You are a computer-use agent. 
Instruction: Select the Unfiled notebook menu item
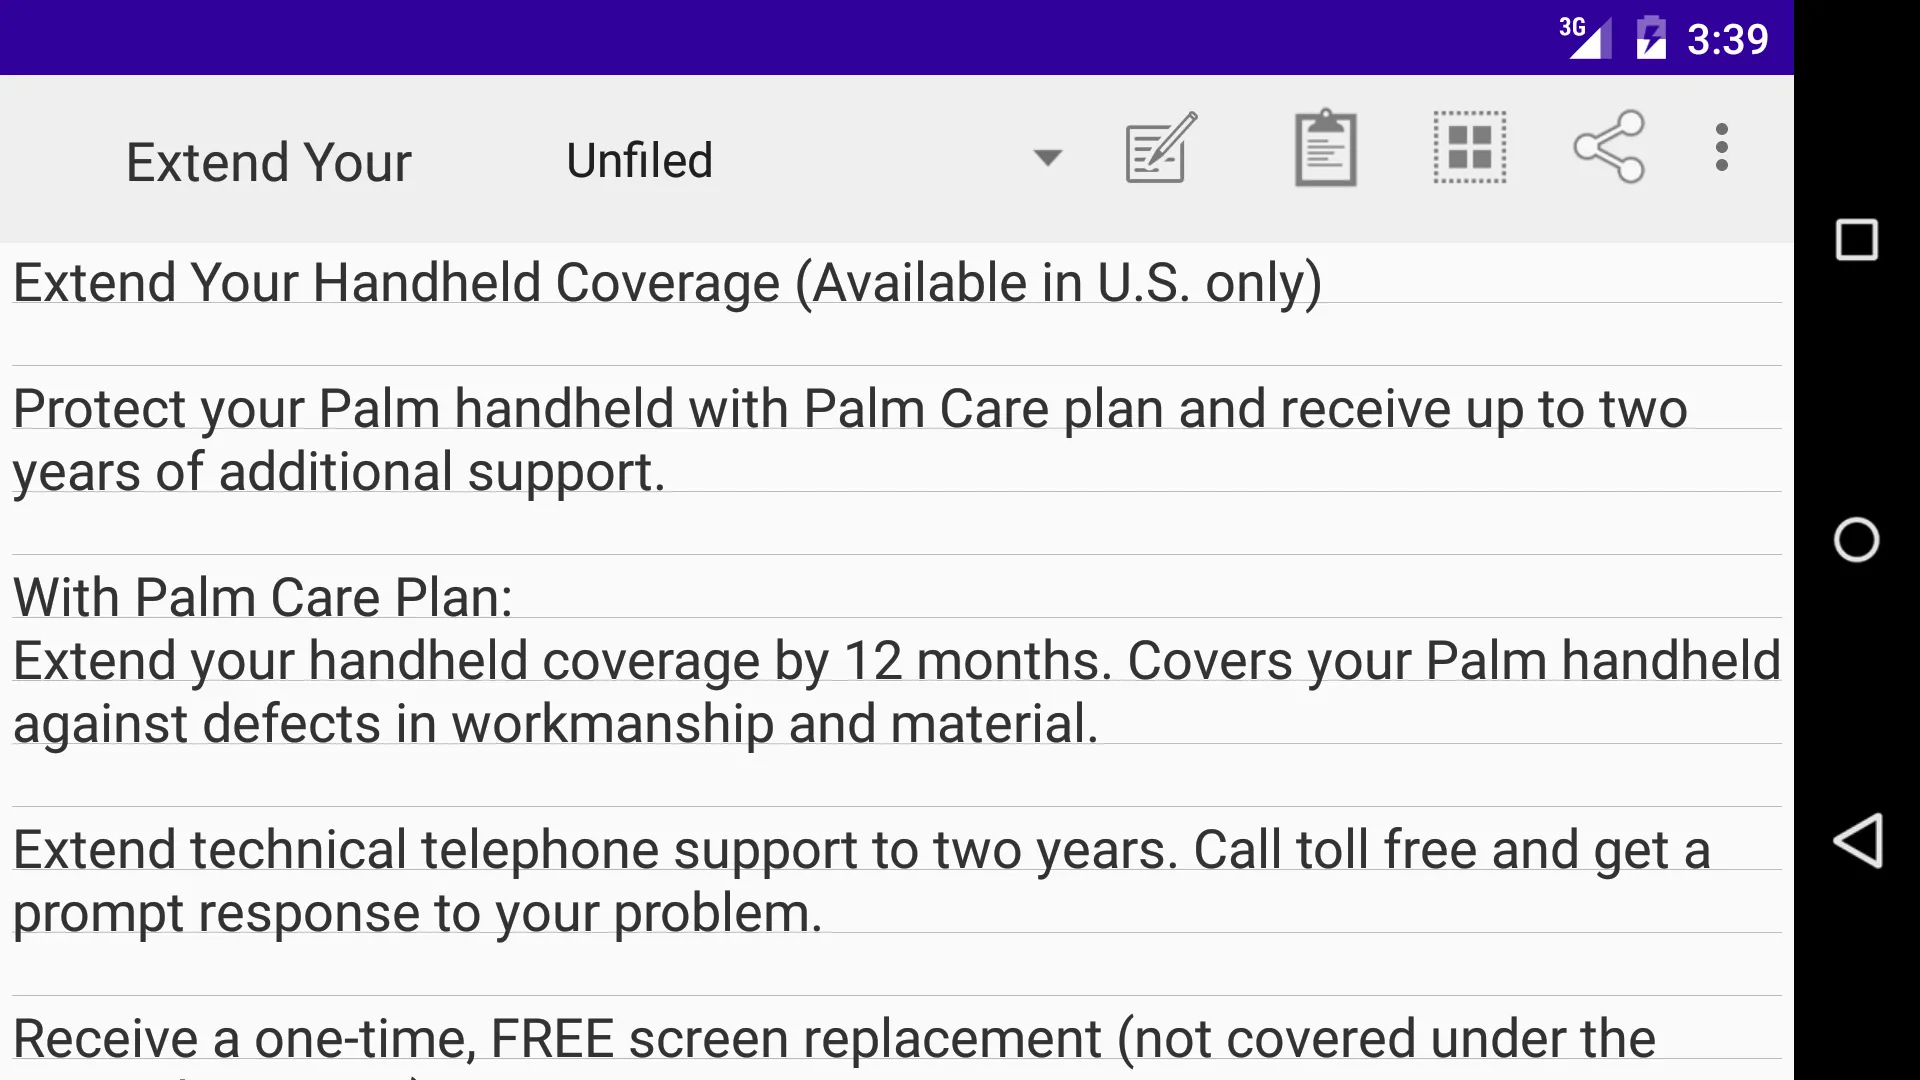pos(810,157)
